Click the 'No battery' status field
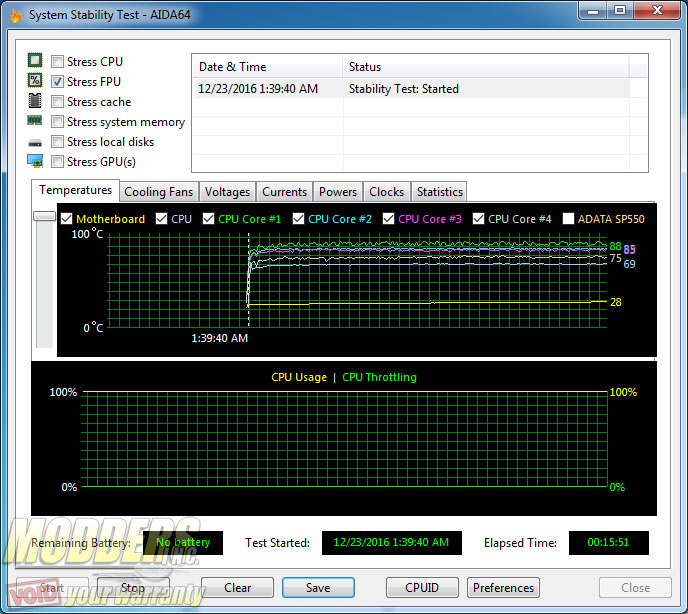688x614 pixels. [x=183, y=543]
